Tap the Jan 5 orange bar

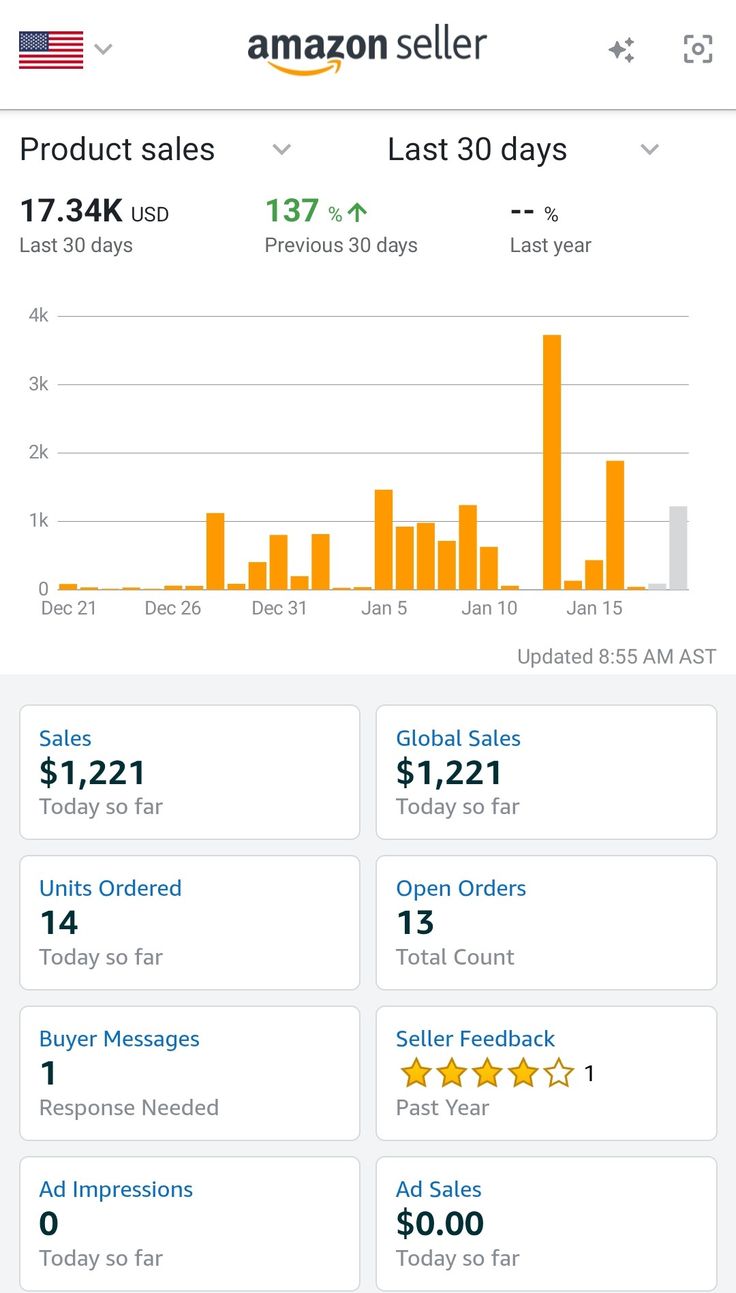click(x=383, y=539)
